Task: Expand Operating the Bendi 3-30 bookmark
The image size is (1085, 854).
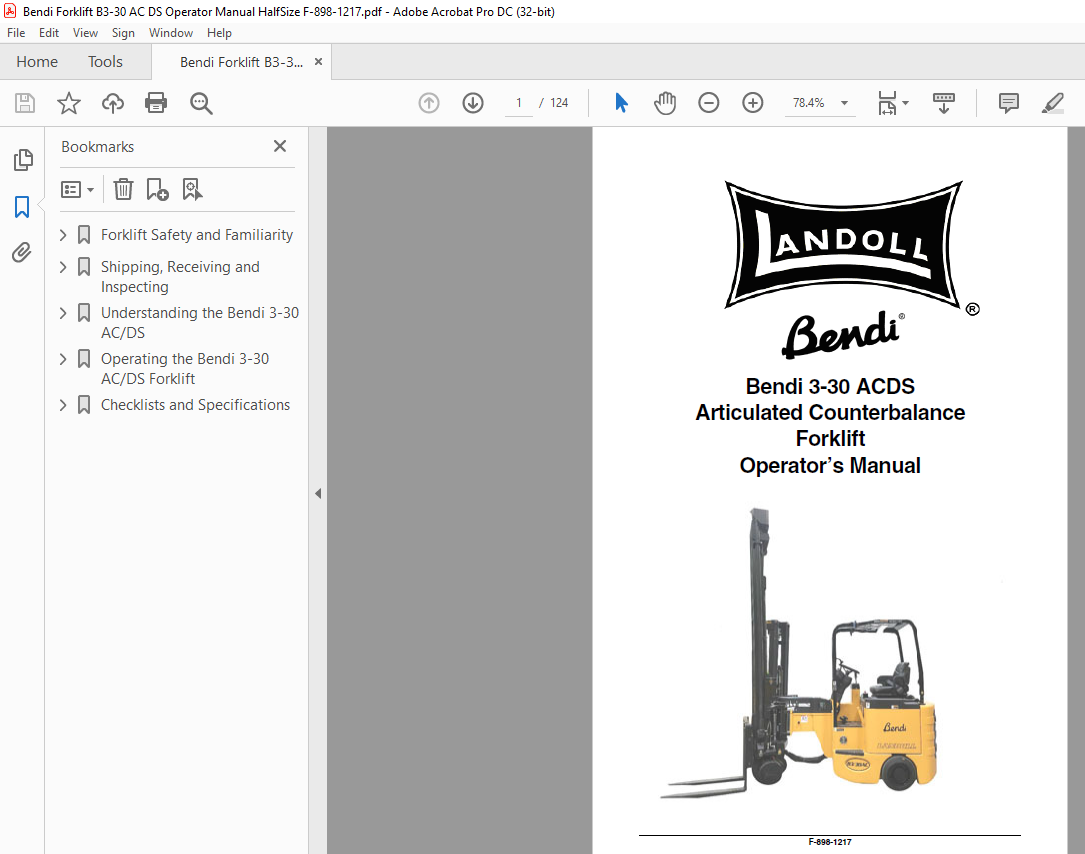Action: pyautogui.click(x=63, y=359)
